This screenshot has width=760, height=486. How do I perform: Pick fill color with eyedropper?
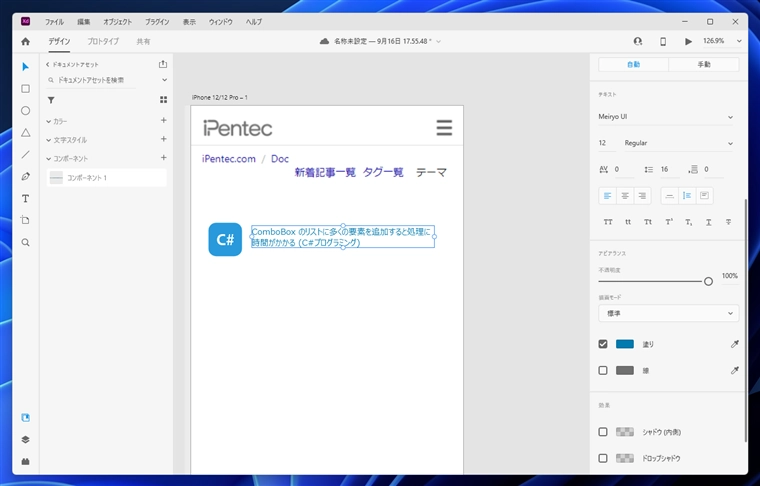(x=735, y=344)
